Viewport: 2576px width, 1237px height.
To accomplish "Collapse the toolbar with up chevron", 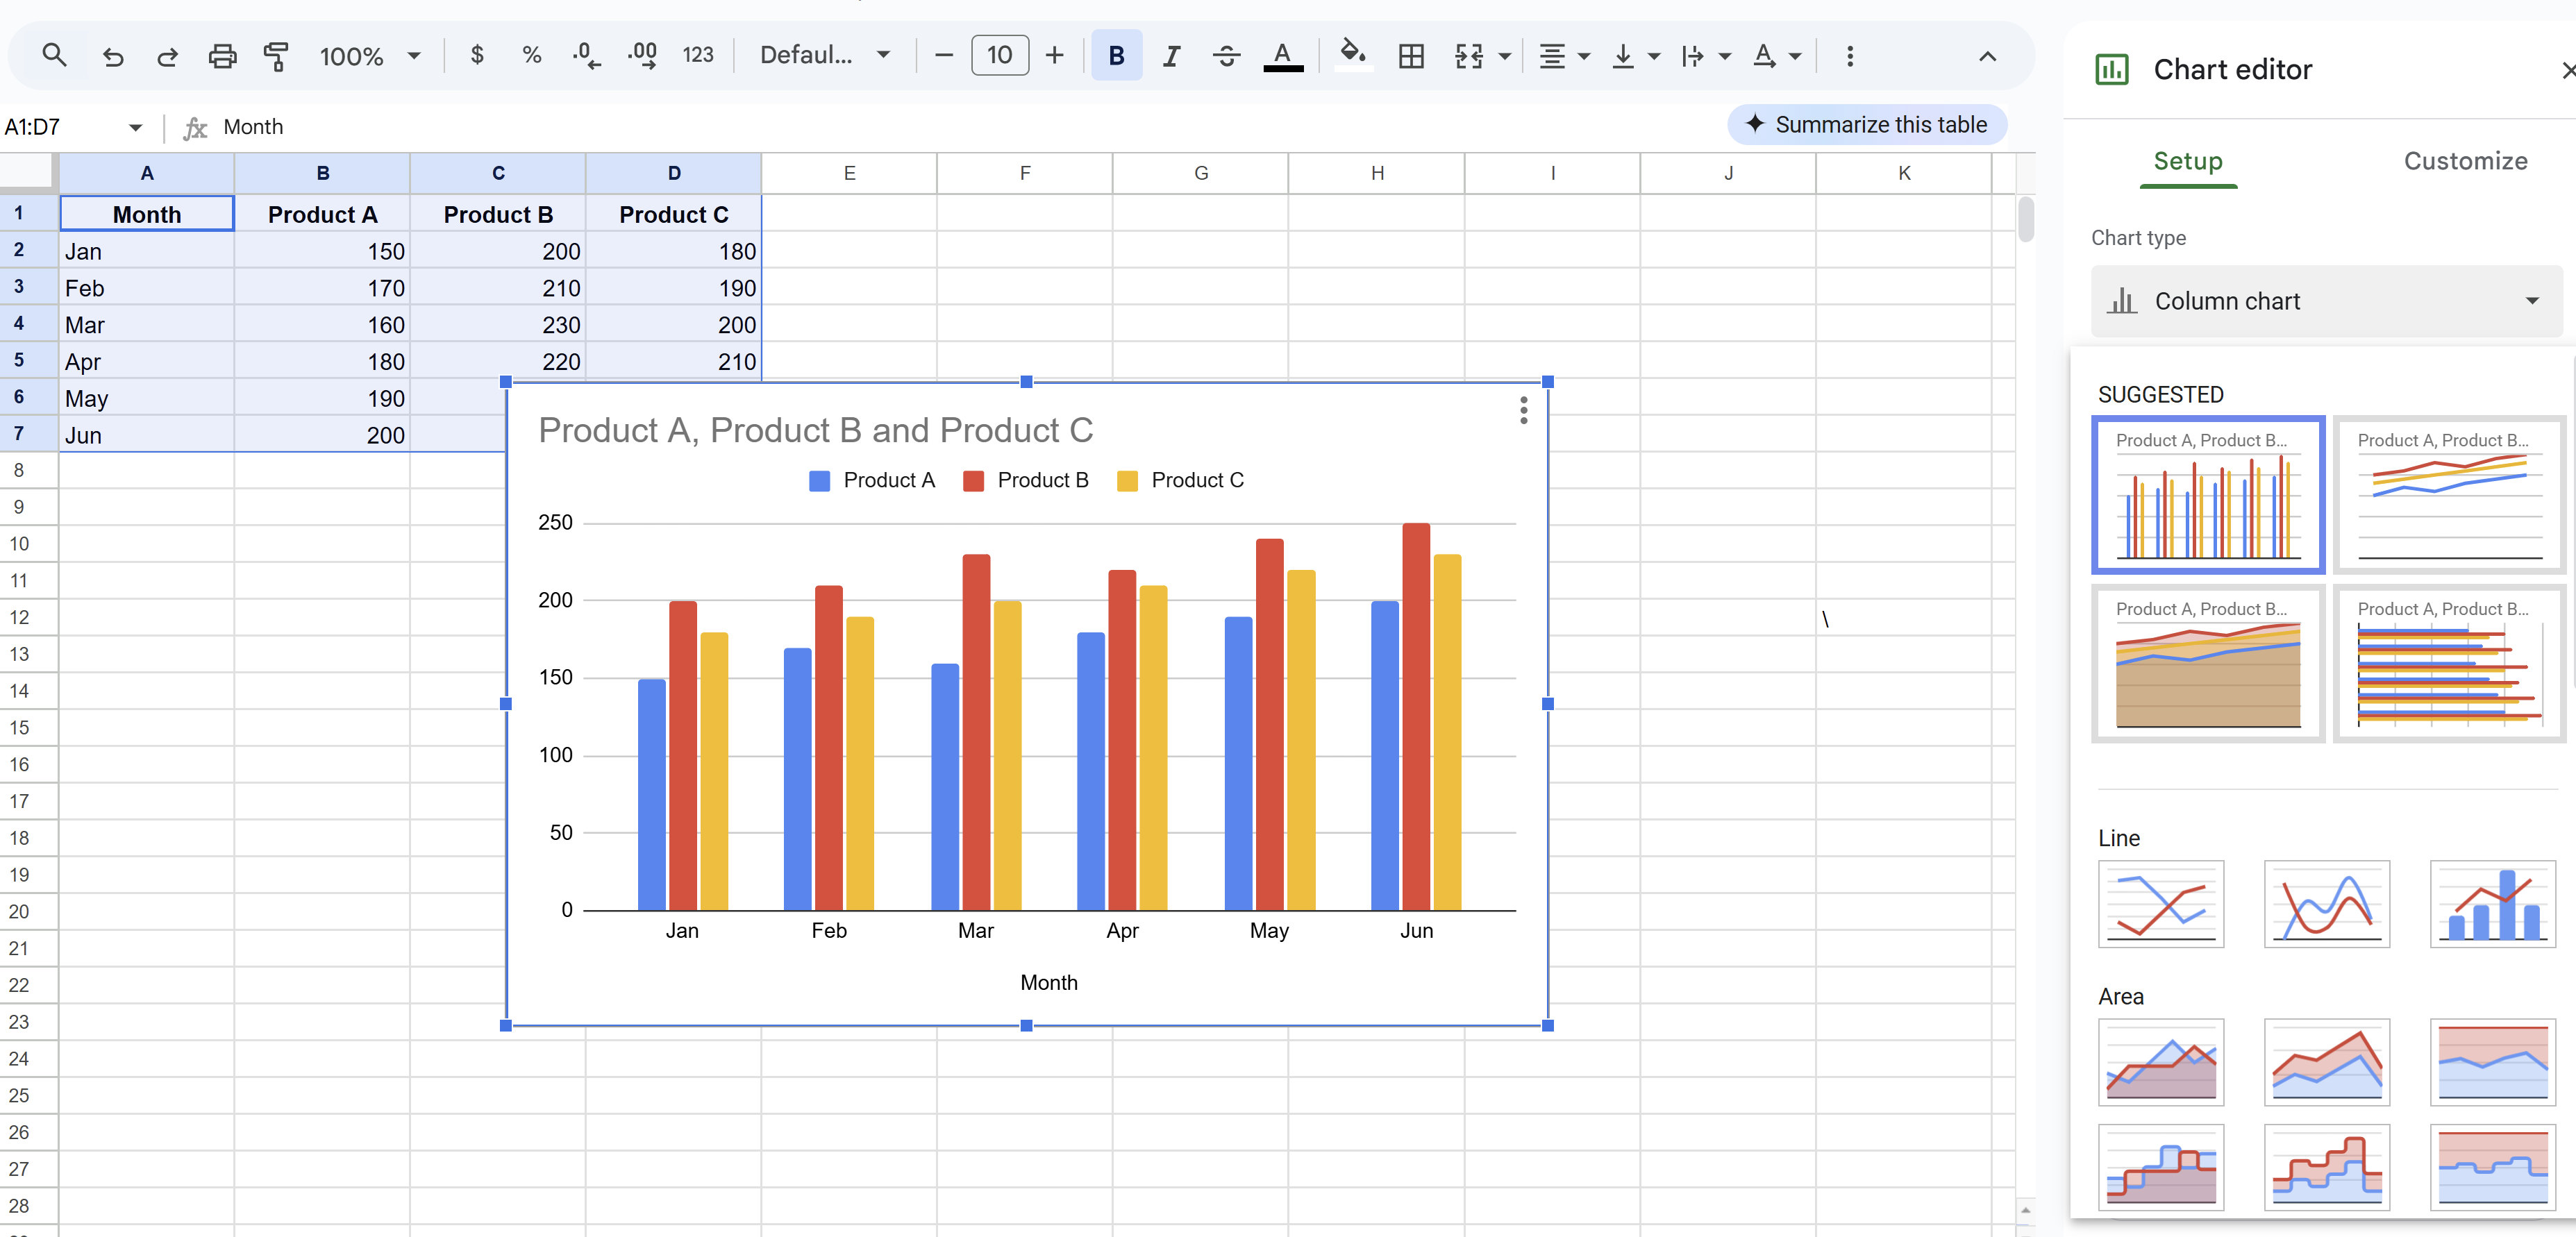I will 1987,56.
